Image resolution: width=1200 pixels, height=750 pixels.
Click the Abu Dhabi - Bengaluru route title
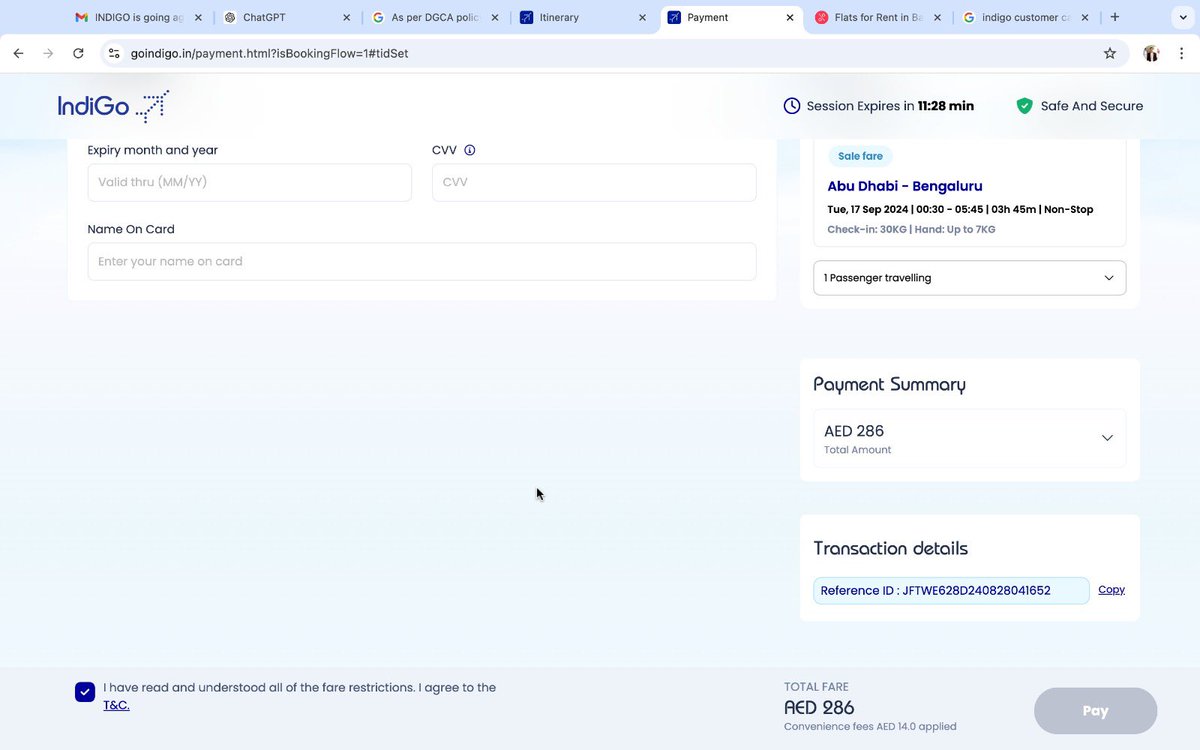click(905, 186)
